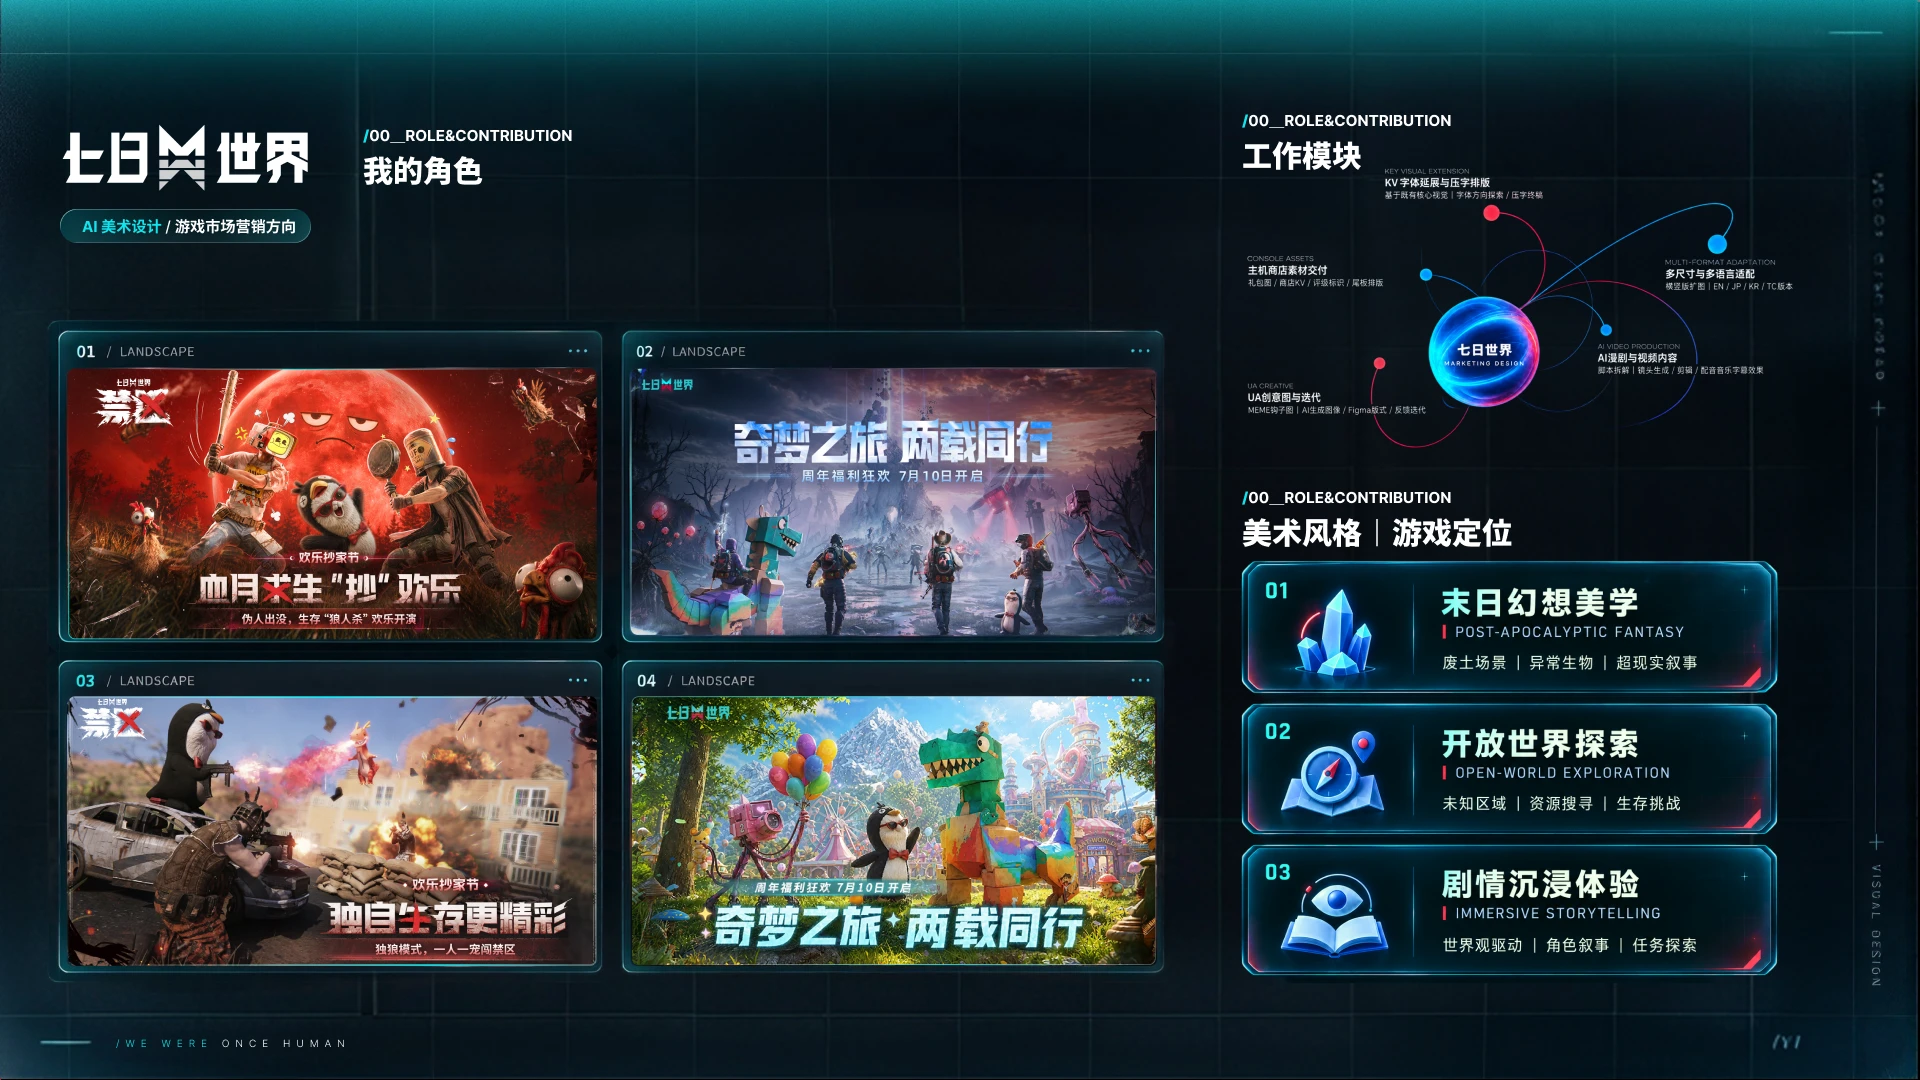
Task: Click the blue node above 多尺寸与多语言适配
Action: pos(1717,244)
